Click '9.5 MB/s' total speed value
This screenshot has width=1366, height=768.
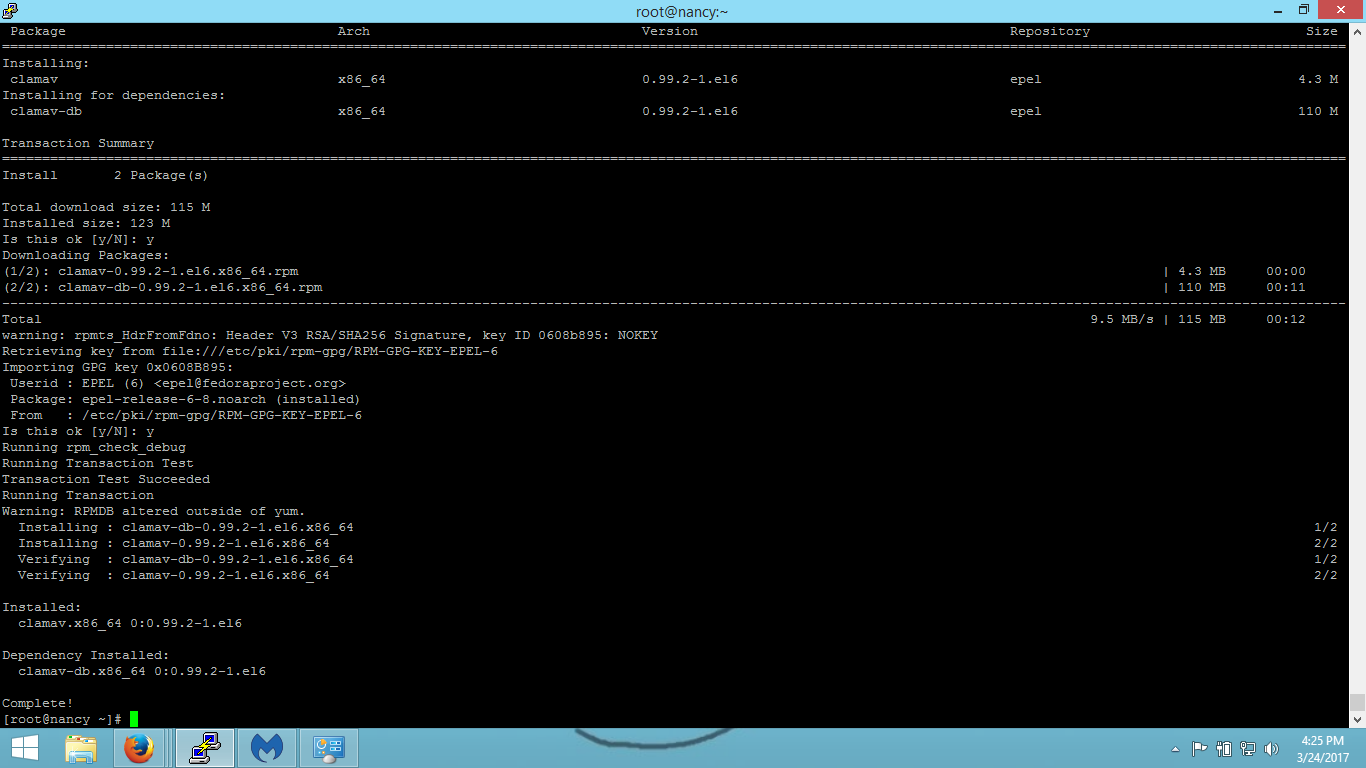tap(1122, 319)
